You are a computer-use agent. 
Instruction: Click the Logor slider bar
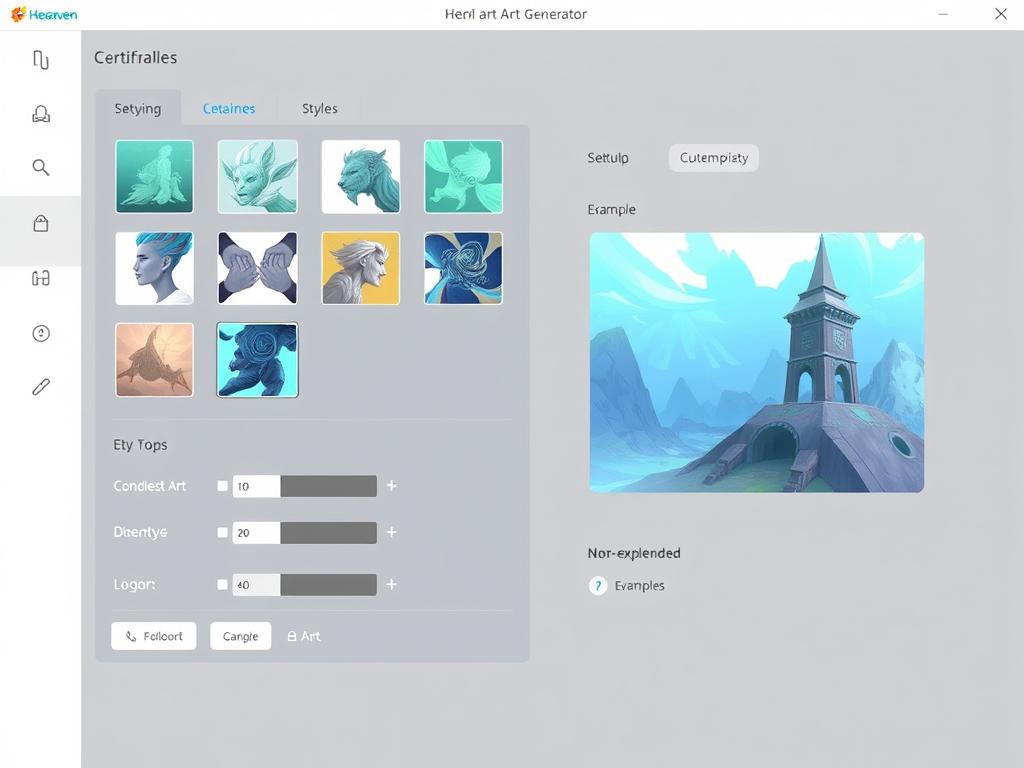pyautogui.click(x=328, y=584)
